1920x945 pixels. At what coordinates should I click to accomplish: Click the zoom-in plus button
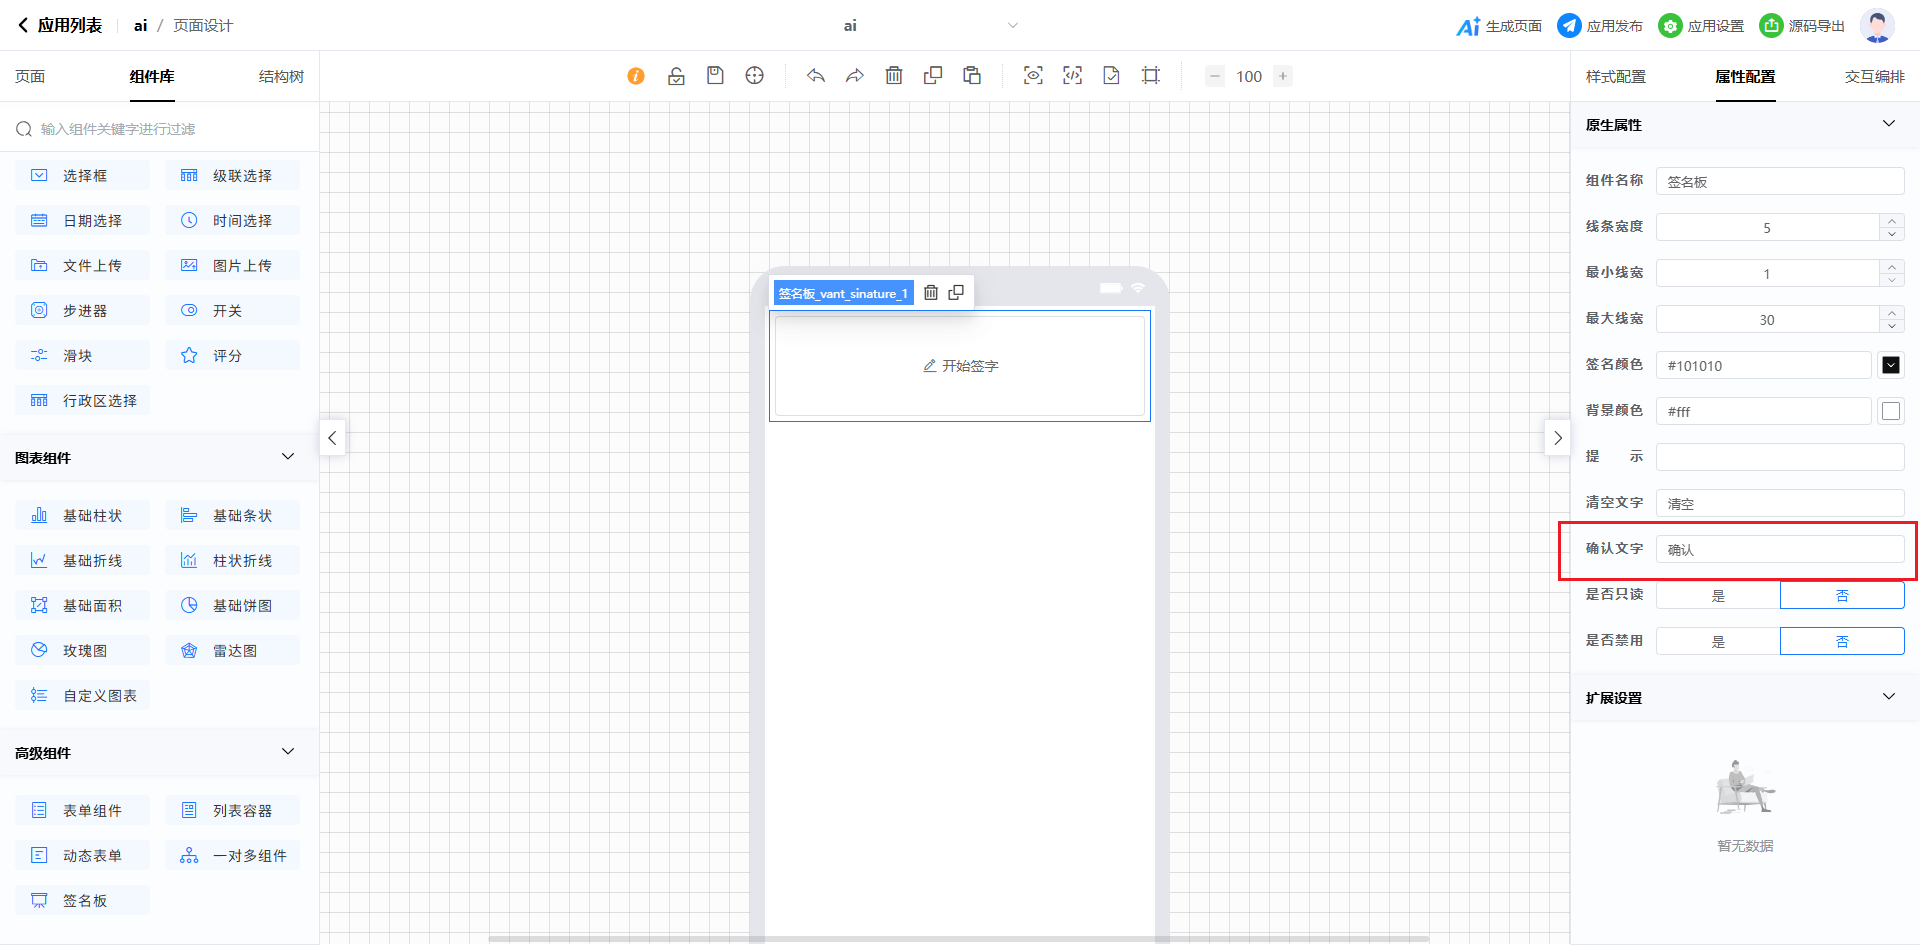[1283, 76]
